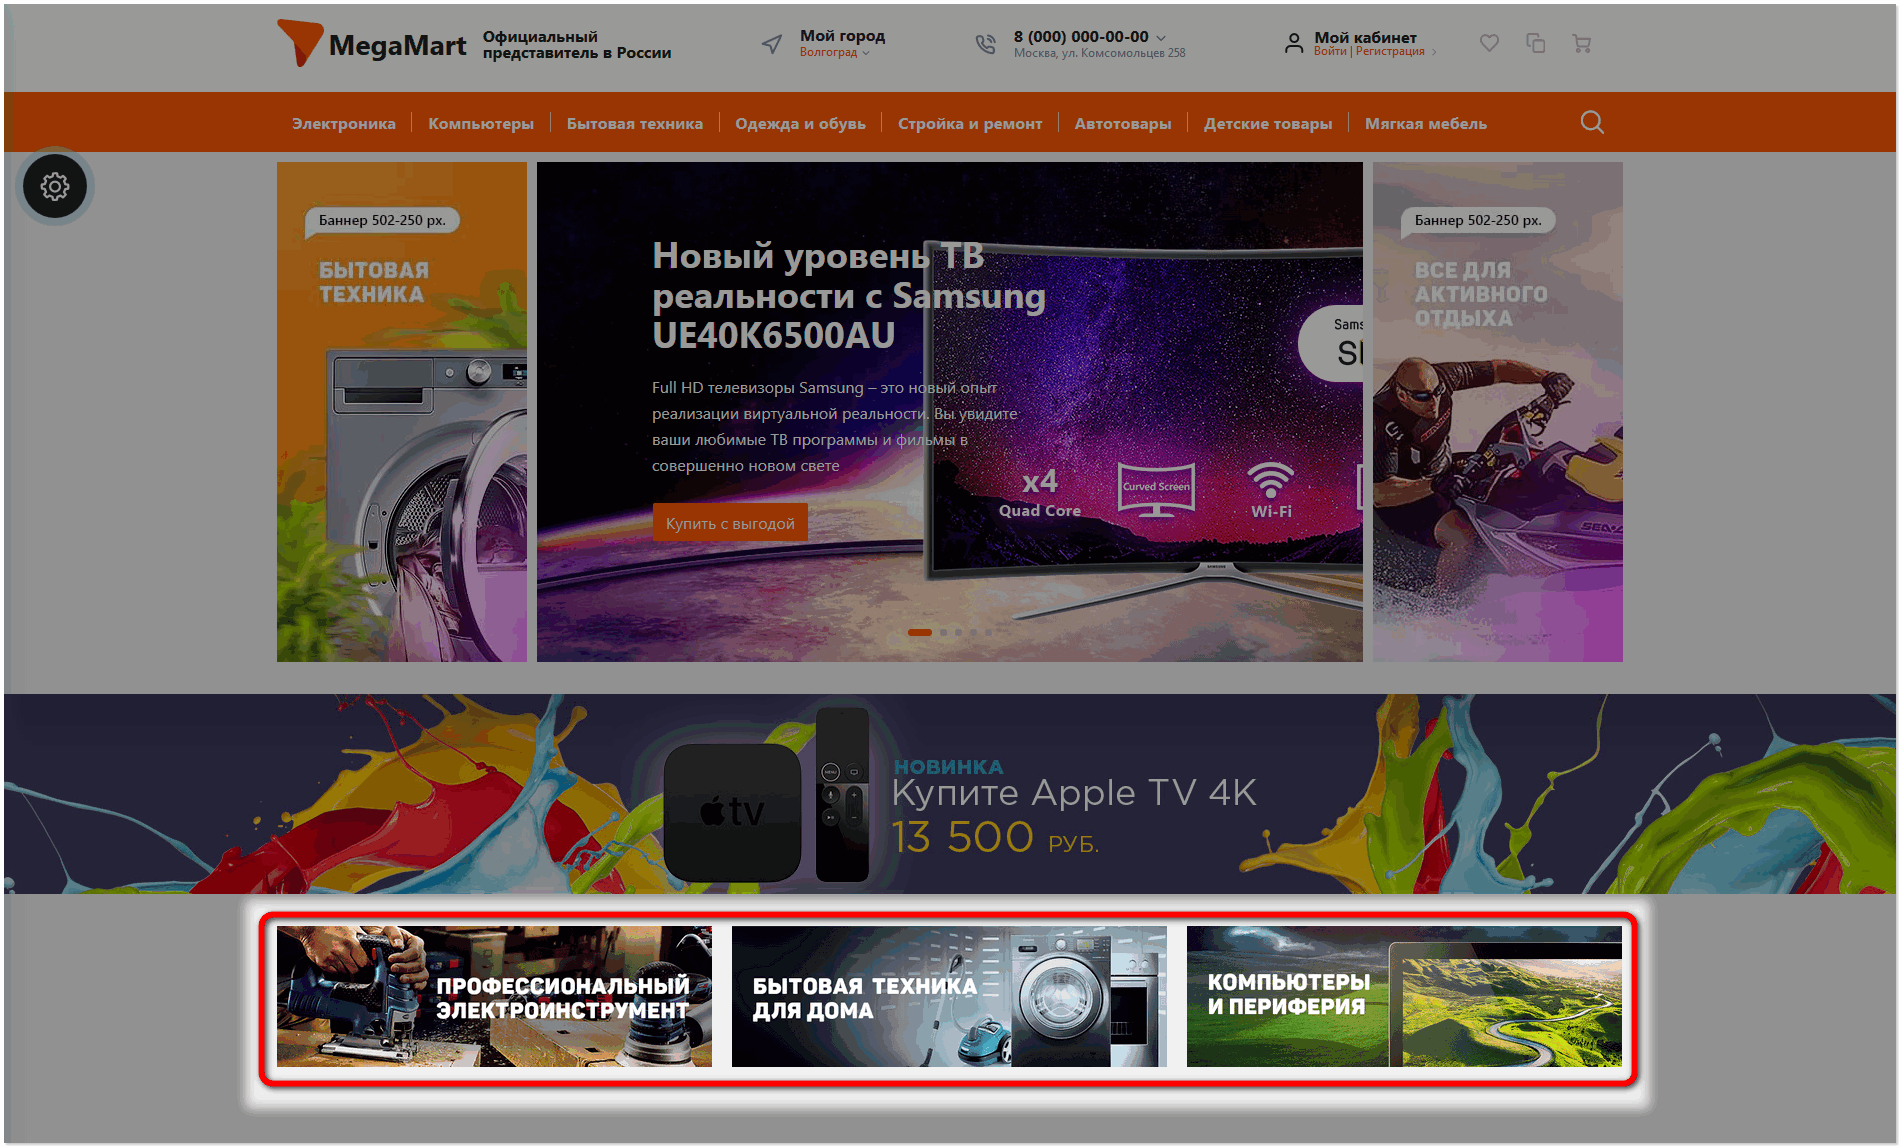Click the 8 (000) 000-00-00 phone number
The image size is (1901, 1148).
click(x=1081, y=36)
